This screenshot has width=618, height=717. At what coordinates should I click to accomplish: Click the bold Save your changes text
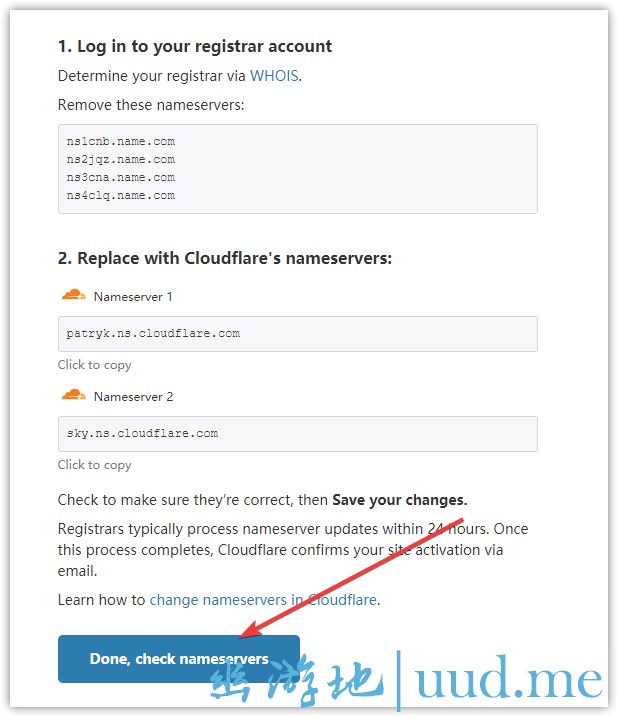pos(399,500)
